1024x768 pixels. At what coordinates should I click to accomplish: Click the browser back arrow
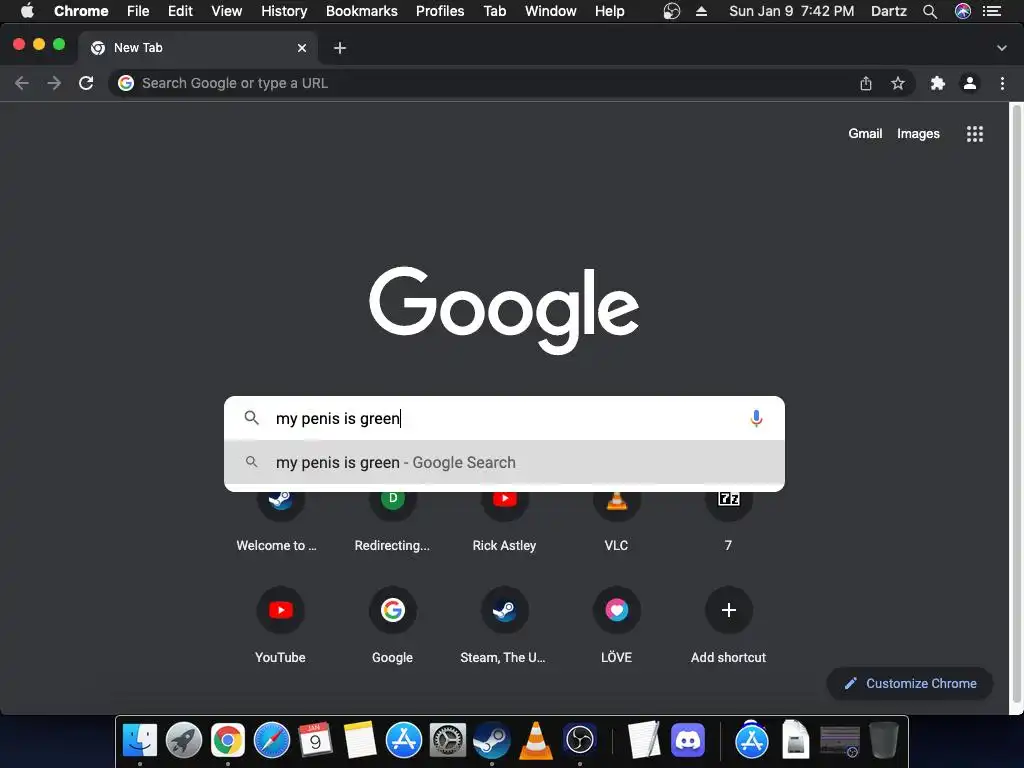click(22, 83)
